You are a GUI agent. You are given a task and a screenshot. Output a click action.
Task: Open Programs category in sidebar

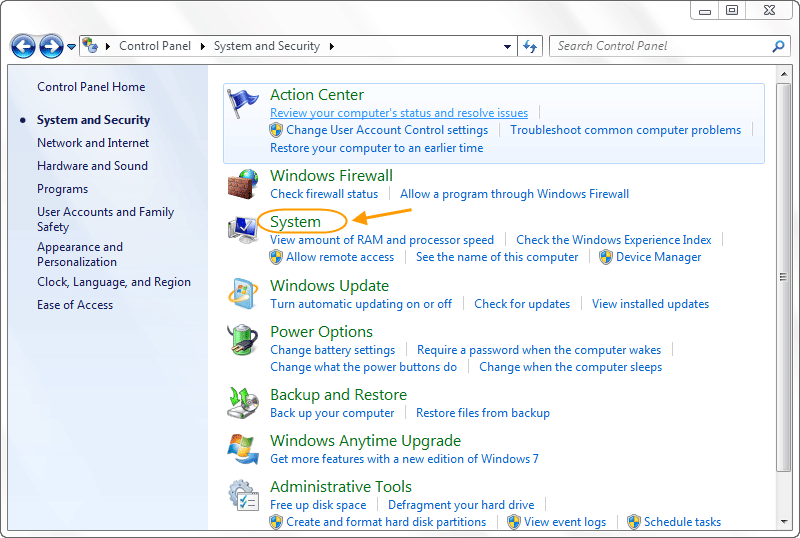point(62,189)
